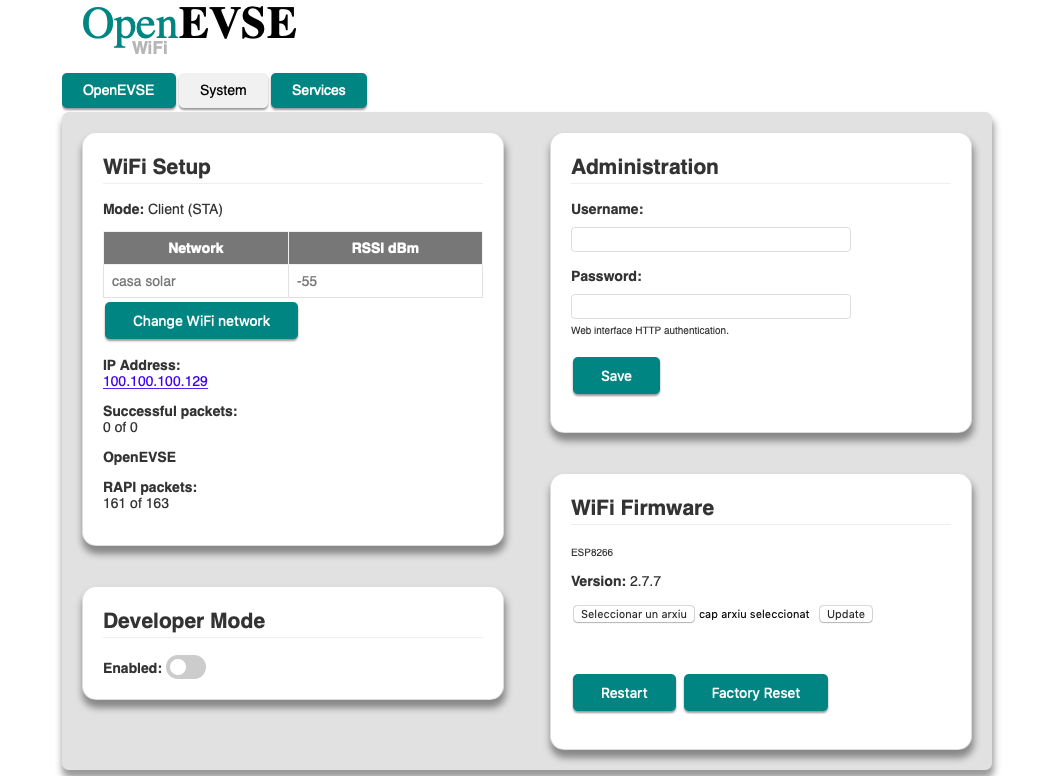Click the 161 of 163 RAPI packets value
This screenshot has height=776, width=1052.
(x=136, y=504)
